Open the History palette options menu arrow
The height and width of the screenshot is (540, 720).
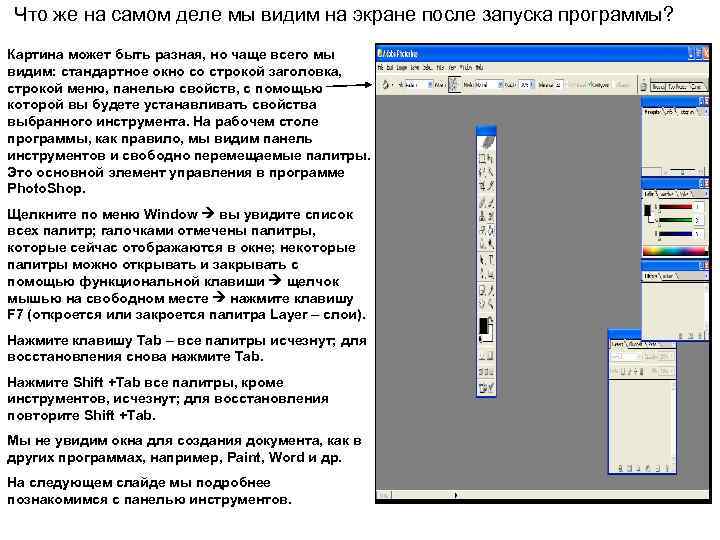click(x=706, y=276)
